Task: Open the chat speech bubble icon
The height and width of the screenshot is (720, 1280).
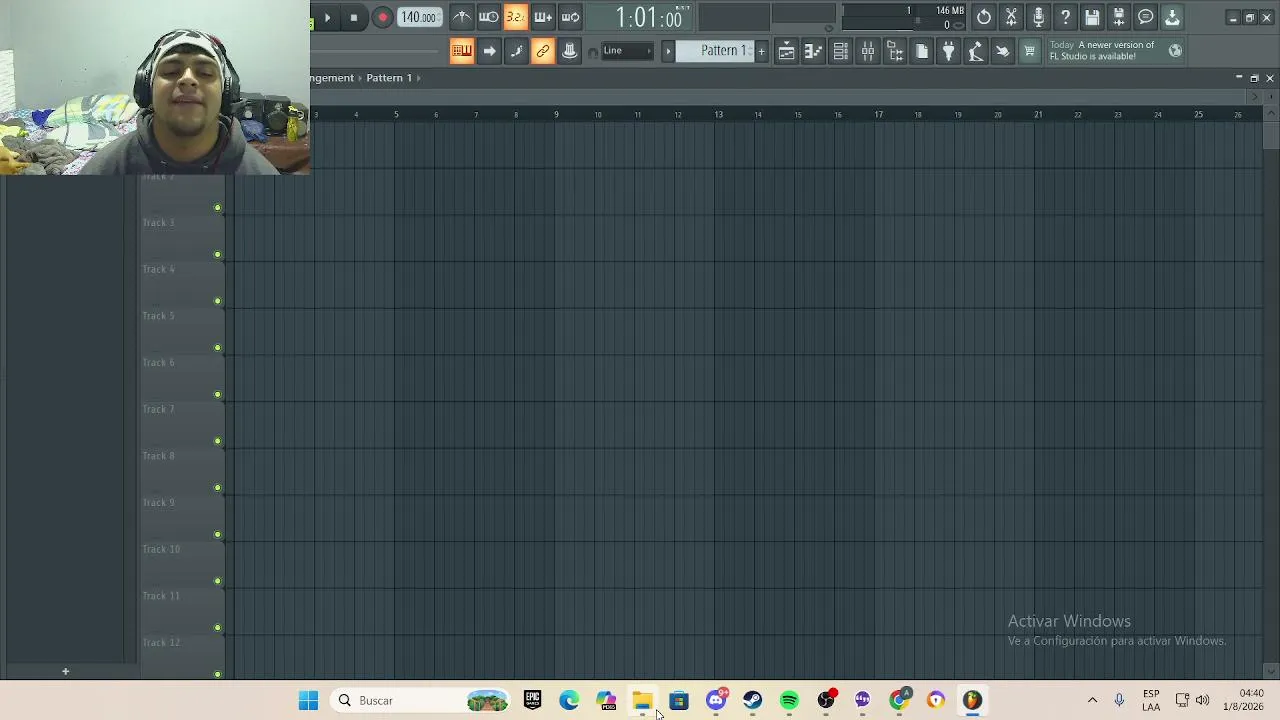Action: (1146, 17)
